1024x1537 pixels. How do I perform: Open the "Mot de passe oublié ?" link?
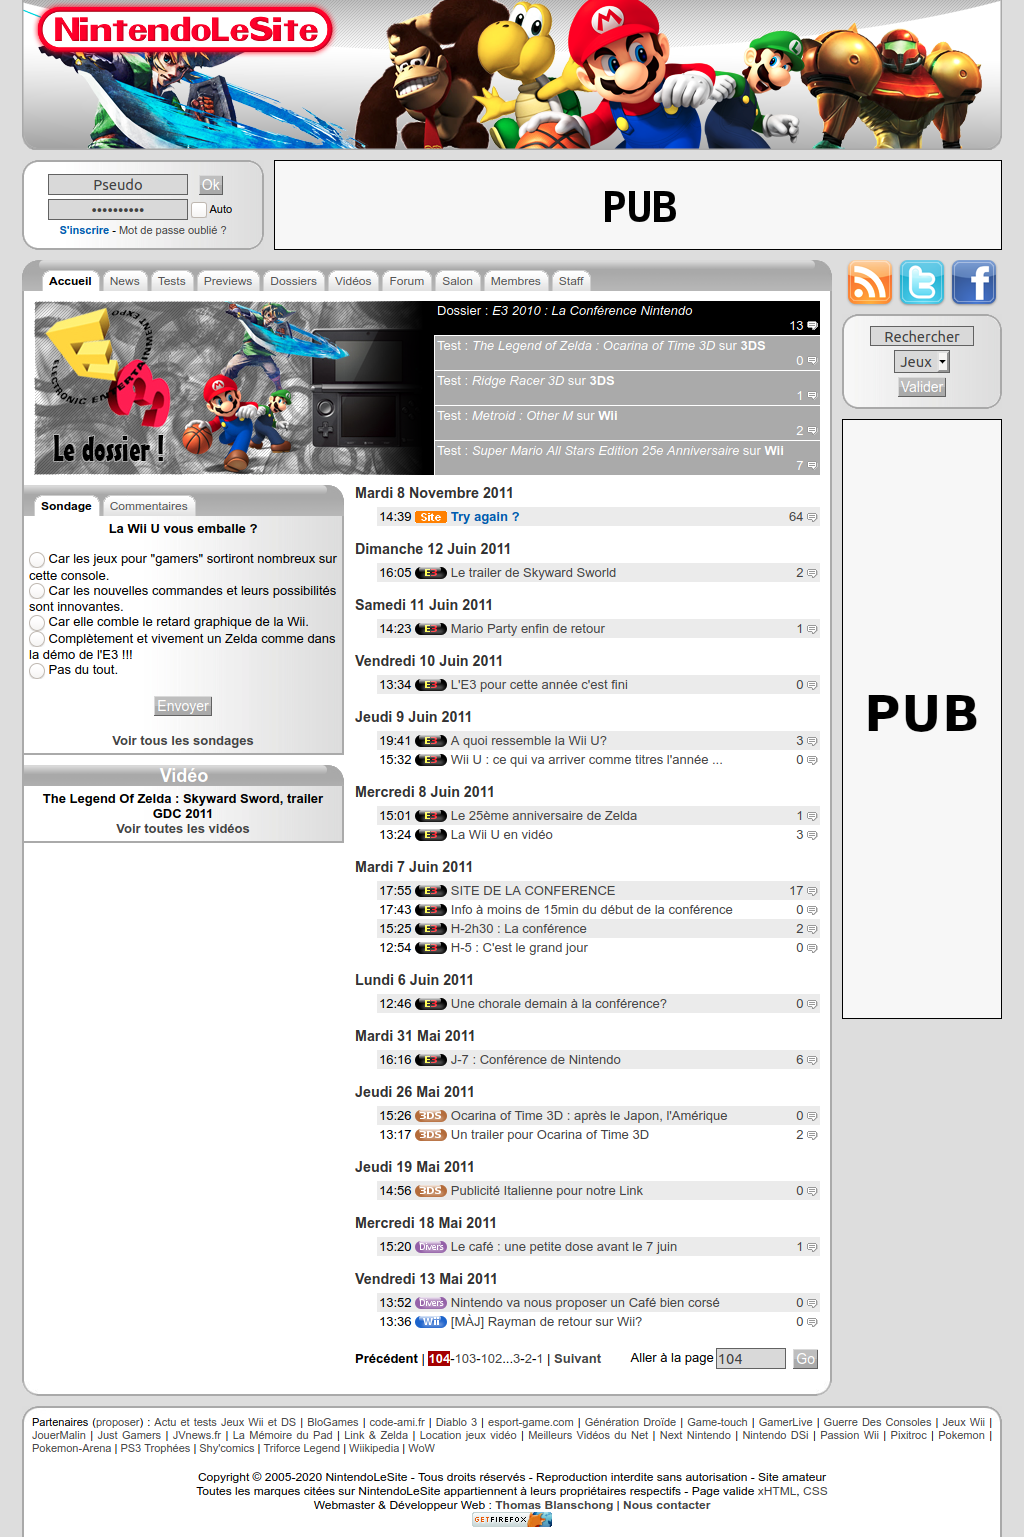[173, 230]
